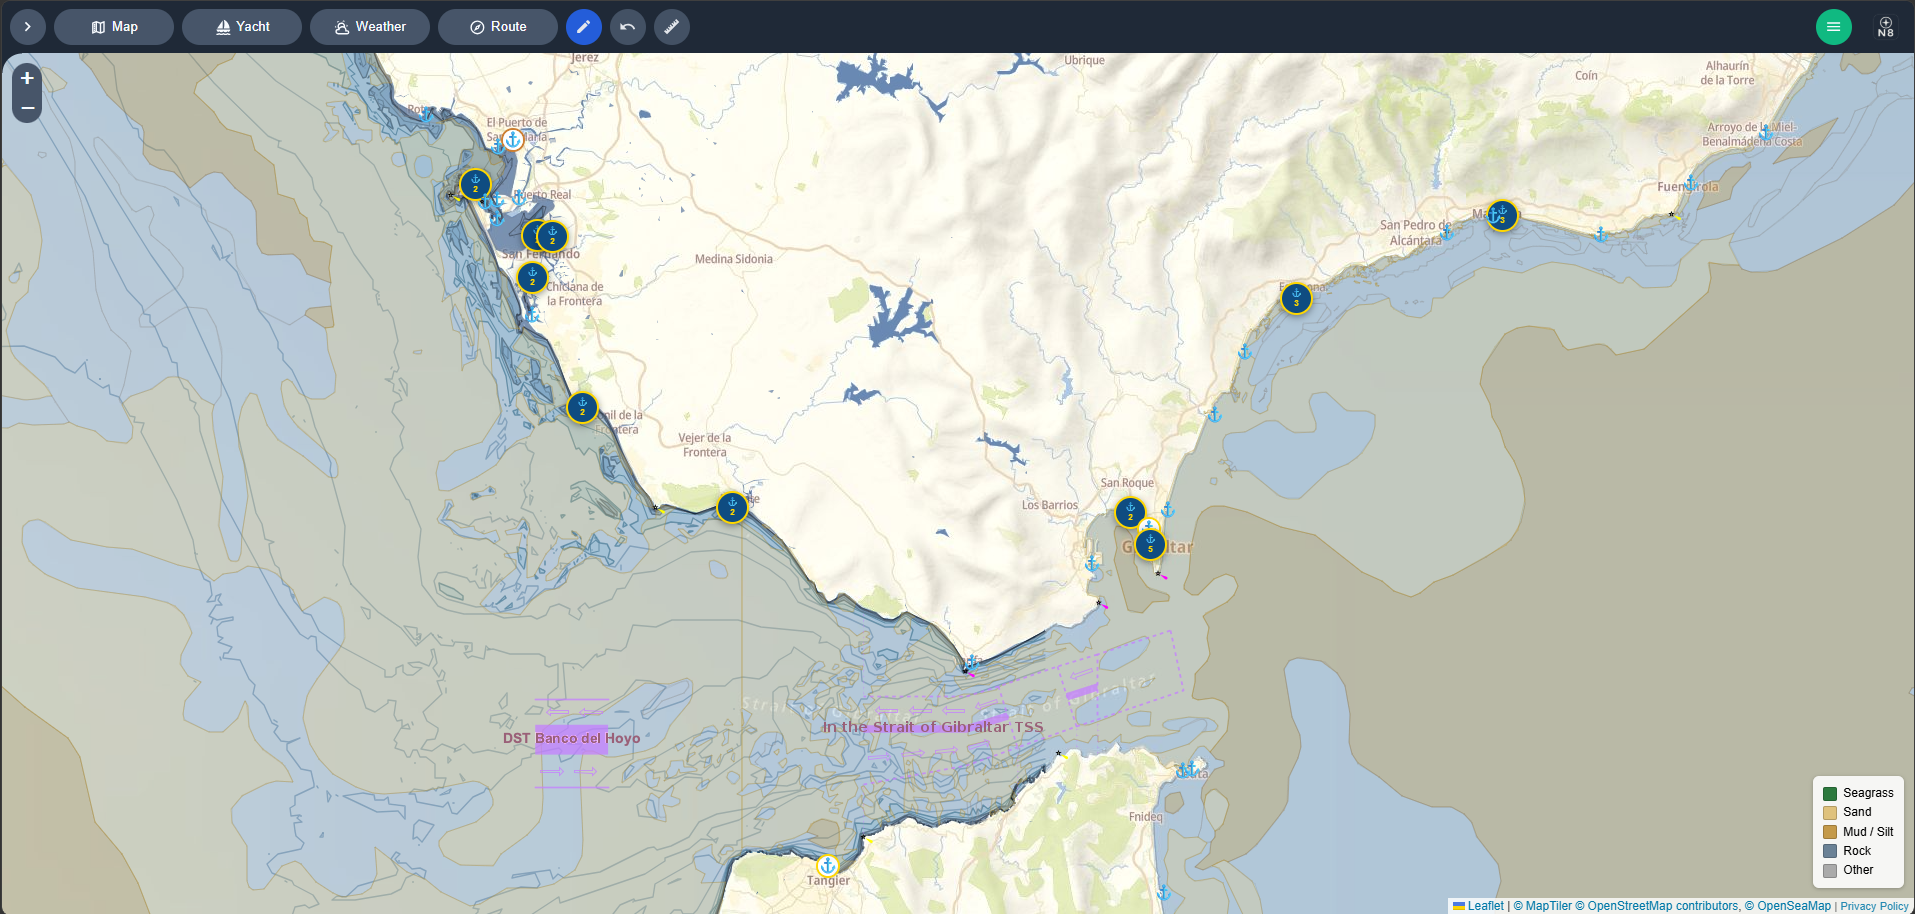Click the N8 locate icon

pyautogui.click(x=1886, y=27)
